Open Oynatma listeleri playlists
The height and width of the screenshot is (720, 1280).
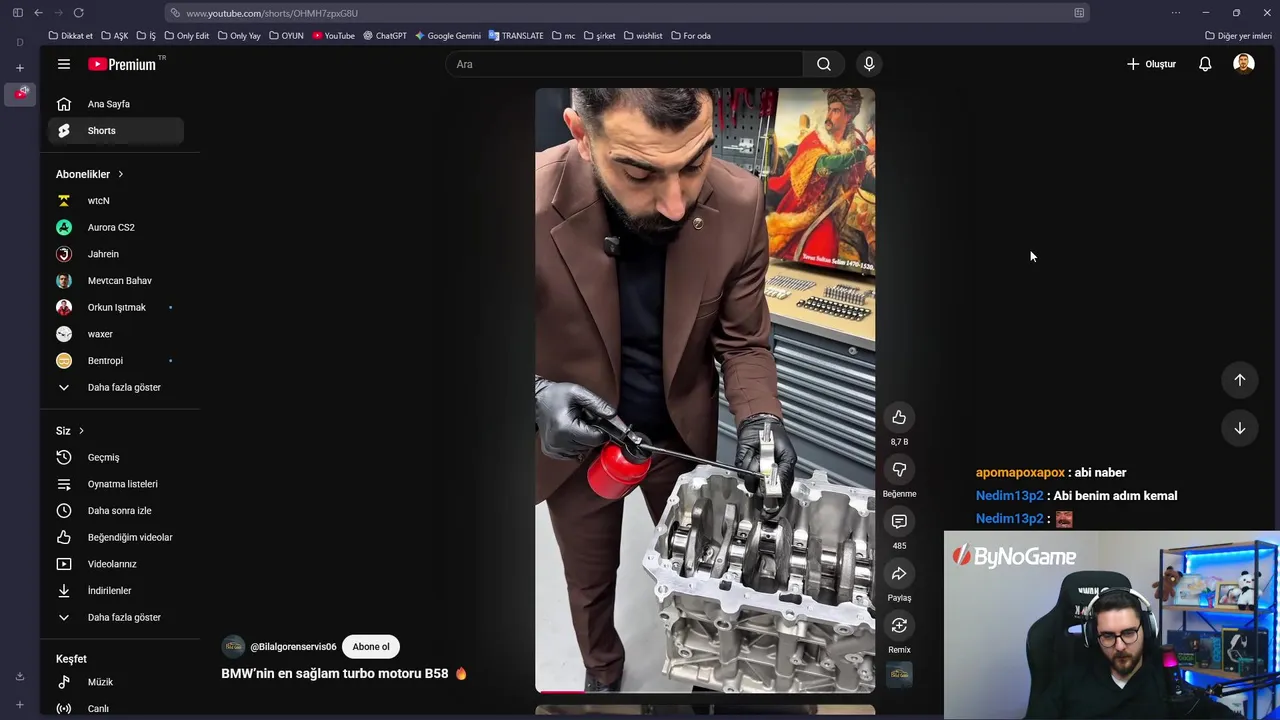coord(115,484)
